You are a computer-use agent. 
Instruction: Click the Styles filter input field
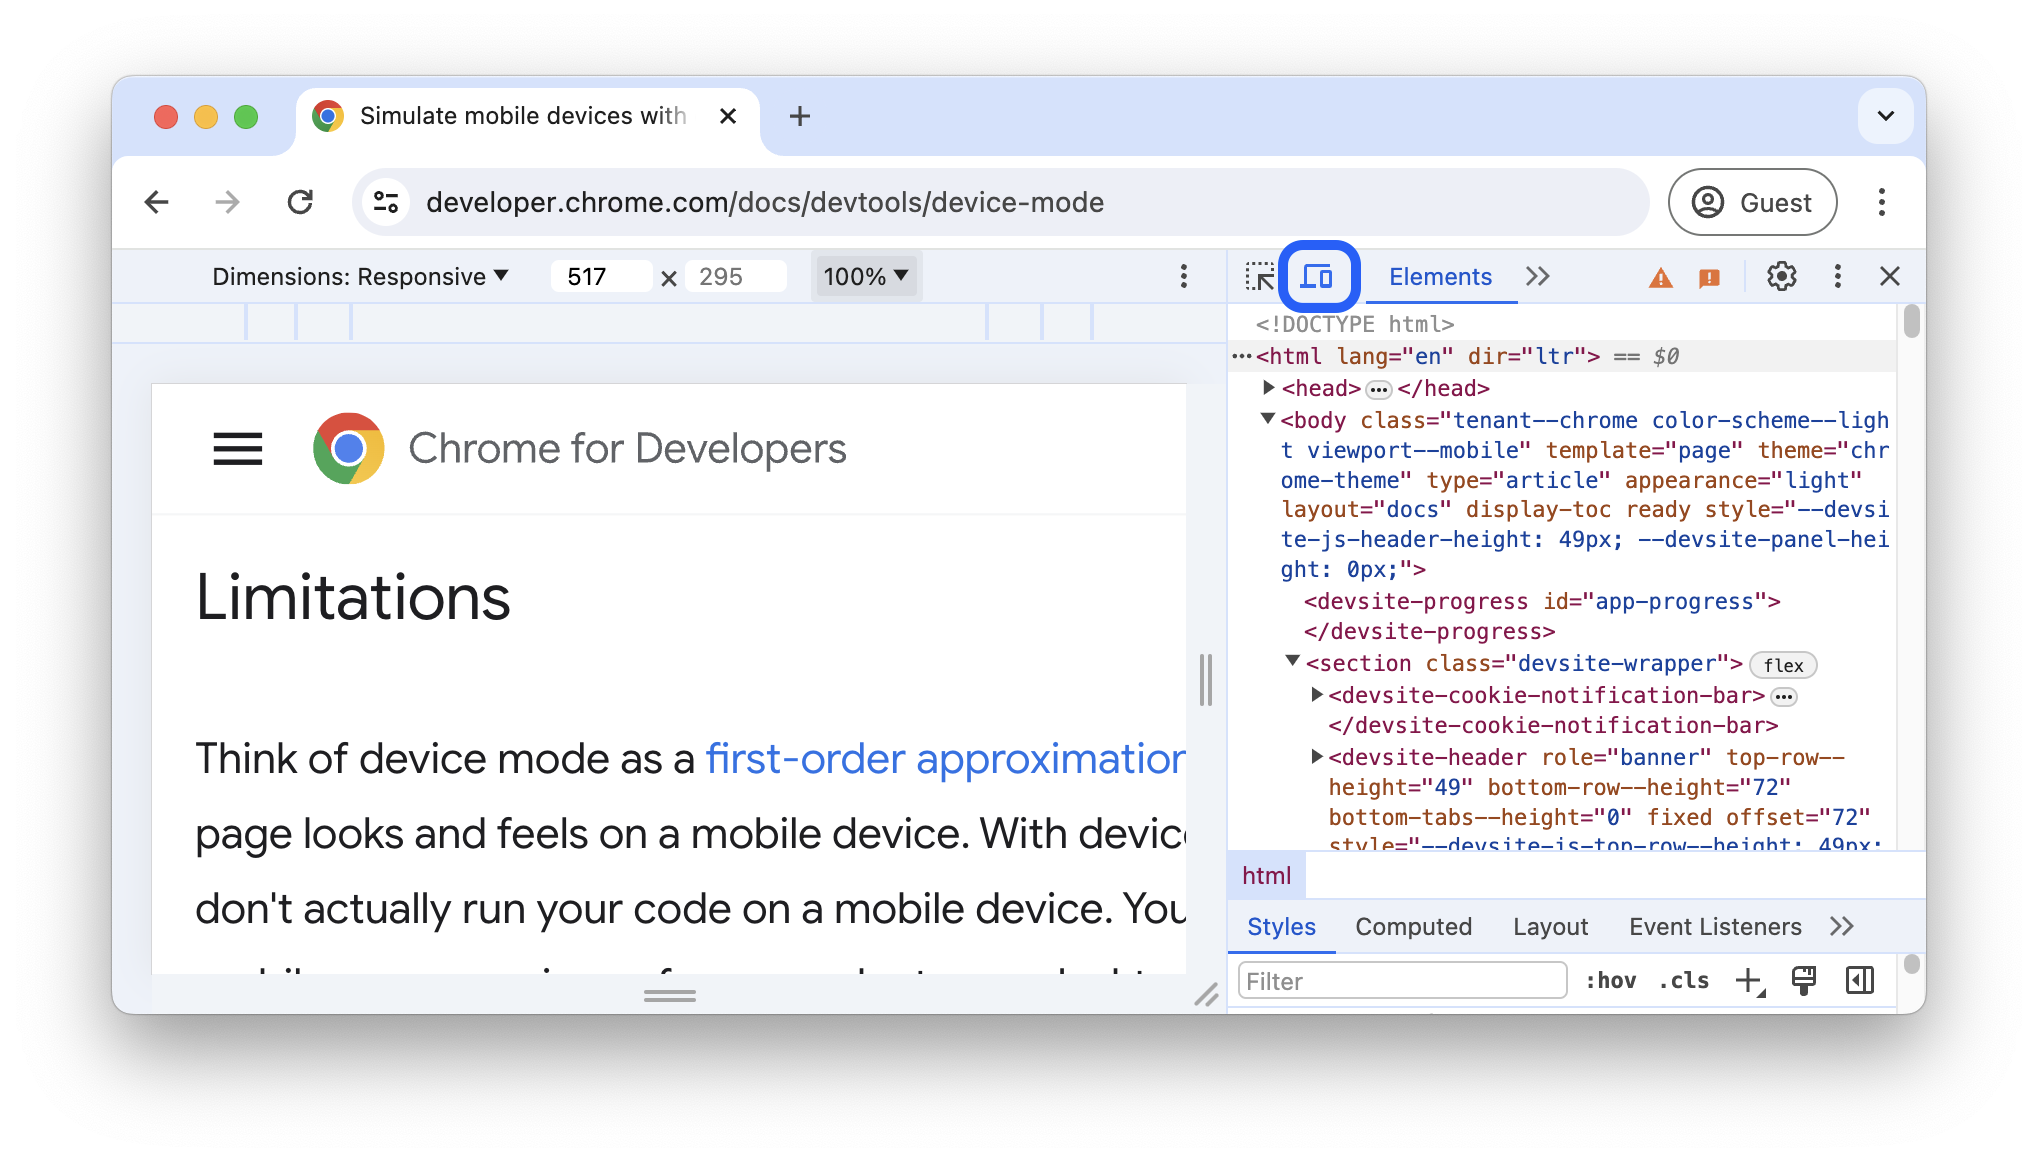point(1400,980)
